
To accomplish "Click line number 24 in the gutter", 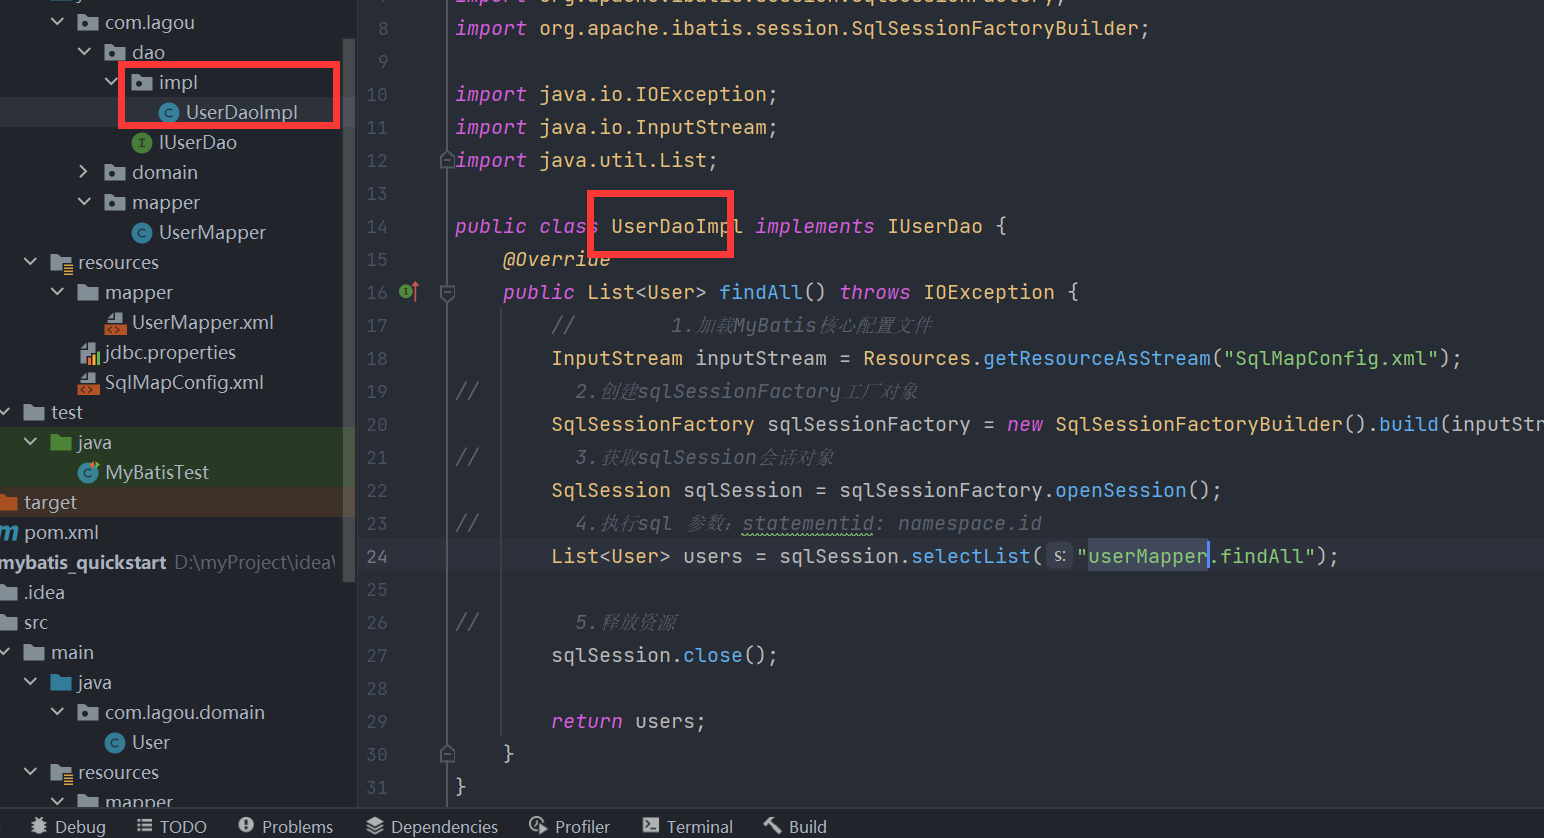I will click(376, 556).
